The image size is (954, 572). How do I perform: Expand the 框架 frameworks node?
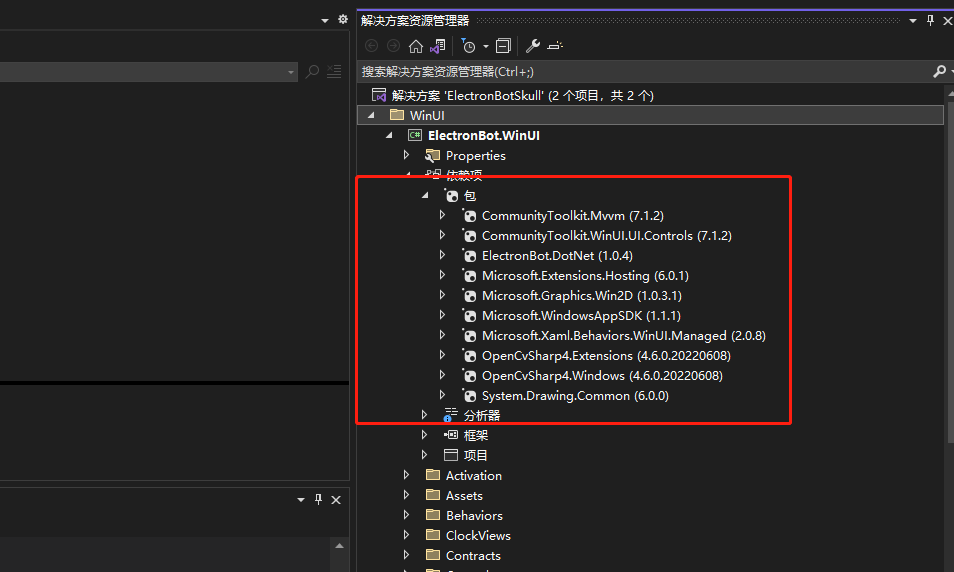[x=425, y=435]
